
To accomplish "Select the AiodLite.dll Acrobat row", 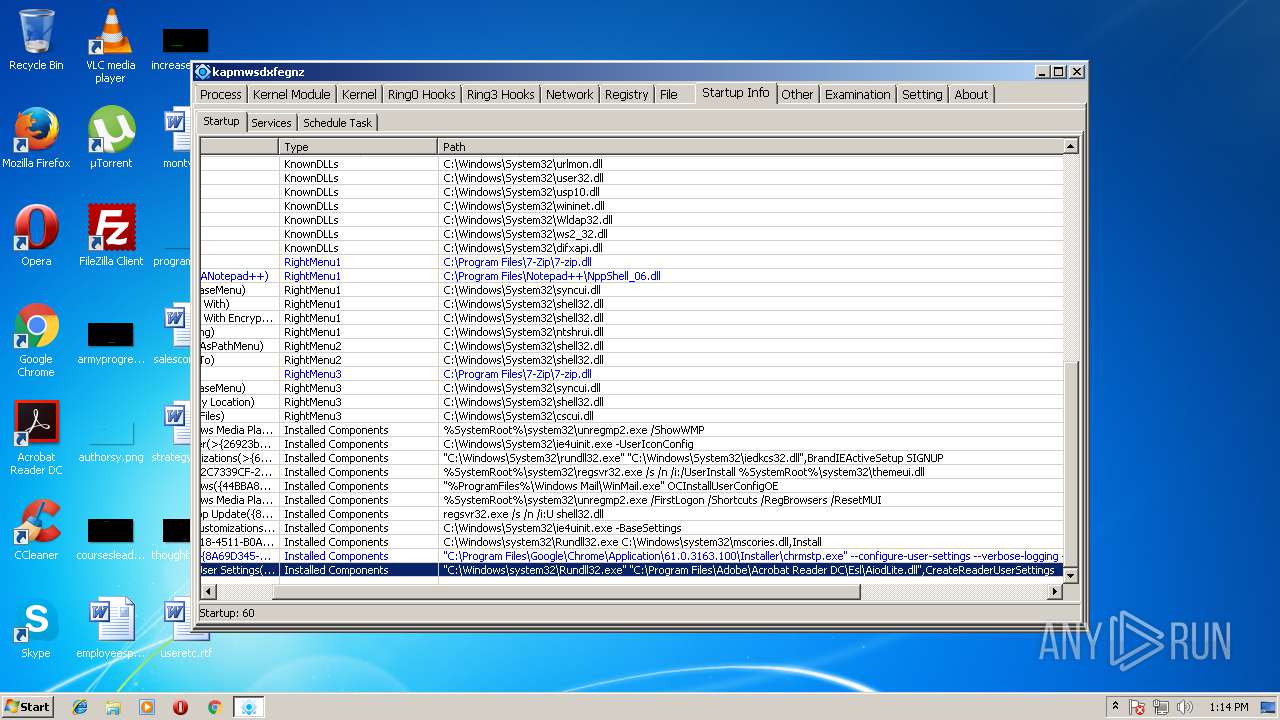I will [631, 569].
